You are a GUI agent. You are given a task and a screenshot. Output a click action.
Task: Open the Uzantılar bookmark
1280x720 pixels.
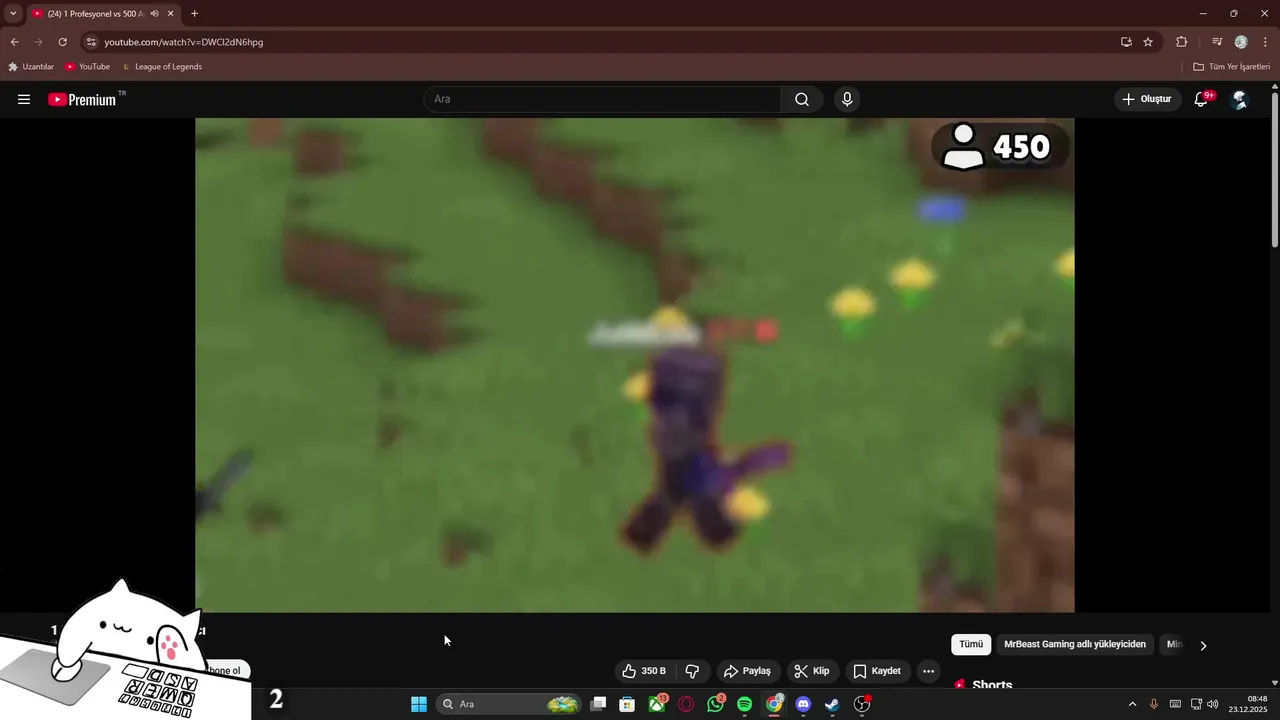31,67
